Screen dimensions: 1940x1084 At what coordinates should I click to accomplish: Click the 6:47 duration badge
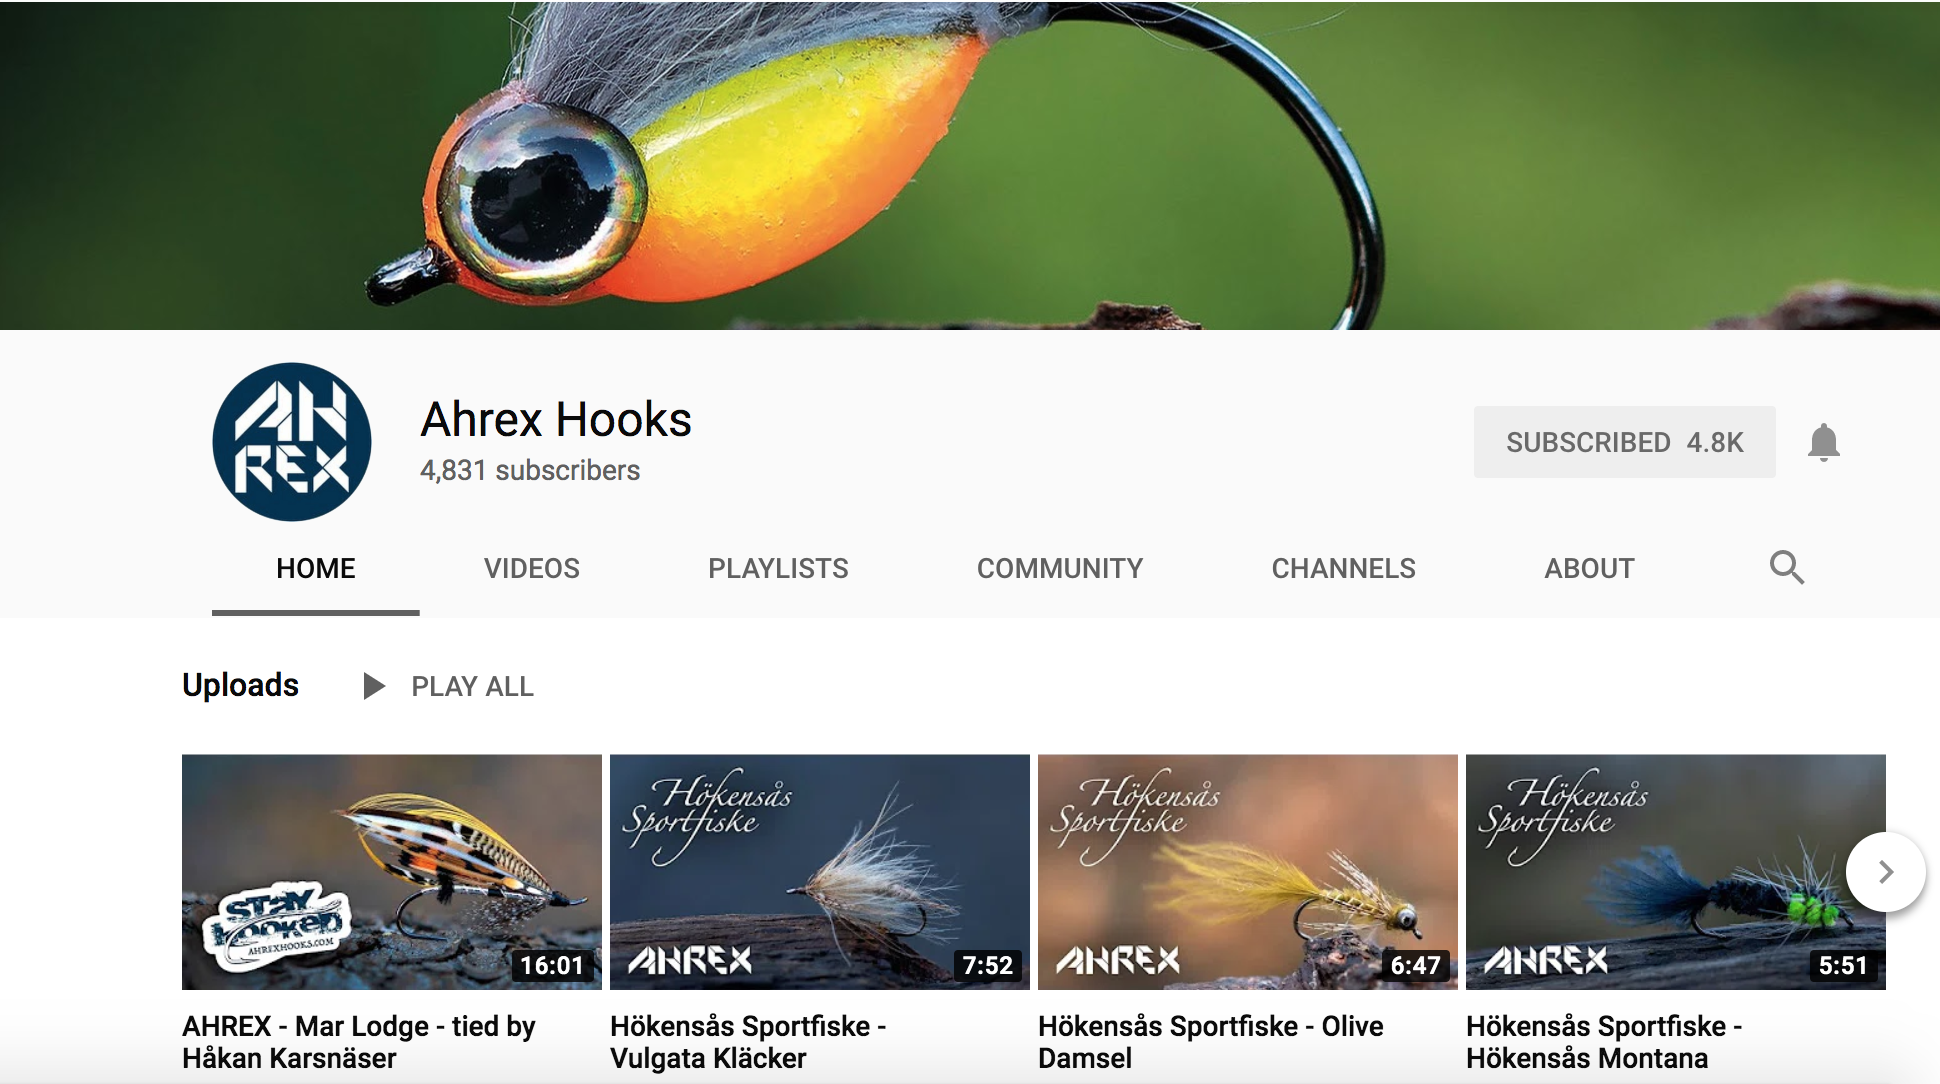(x=1415, y=965)
